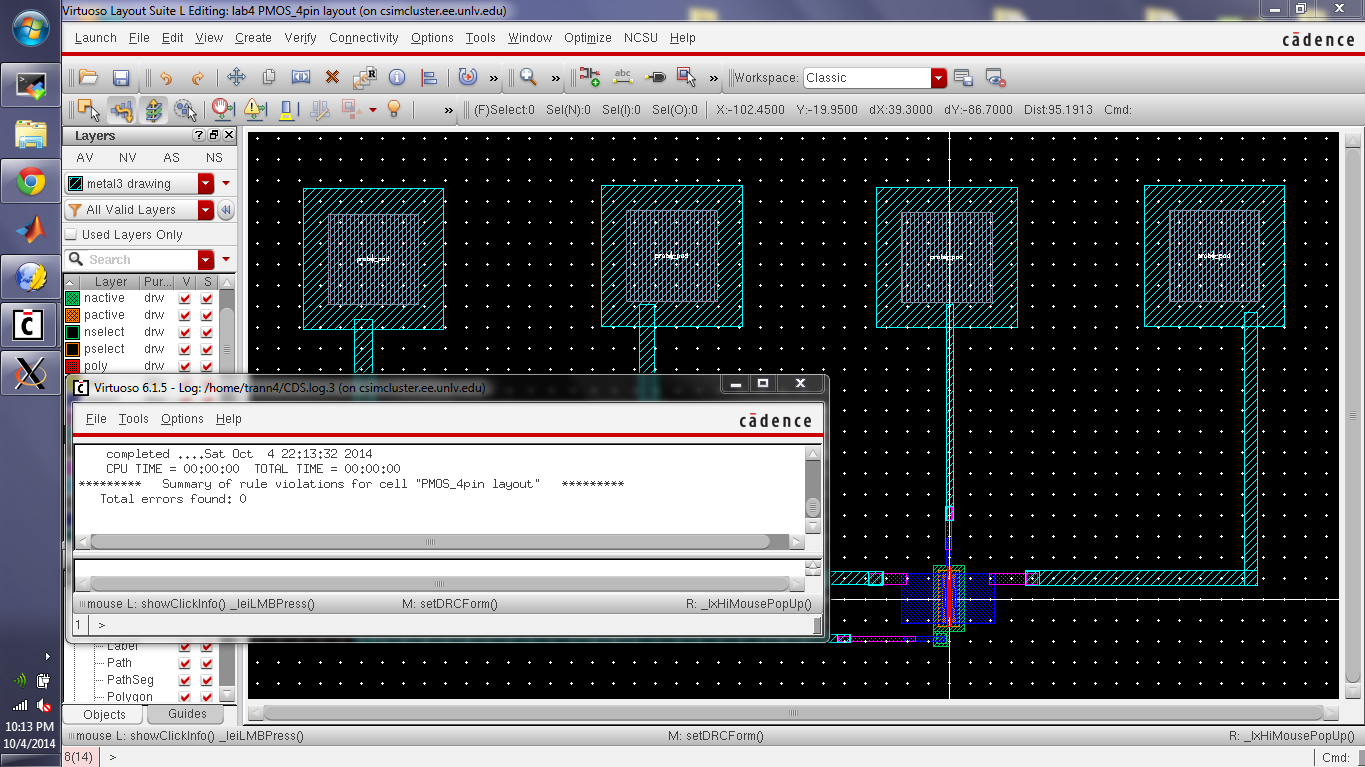Image resolution: width=1365 pixels, height=767 pixels.
Task: Click the pactive orange color swatch
Action: pos(72,315)
